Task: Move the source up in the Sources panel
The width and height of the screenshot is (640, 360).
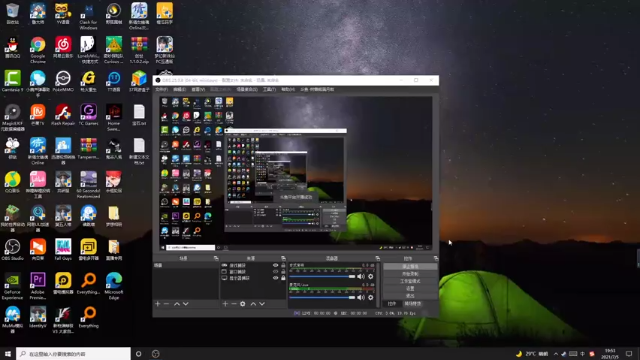Action: (x=253, y=304)
